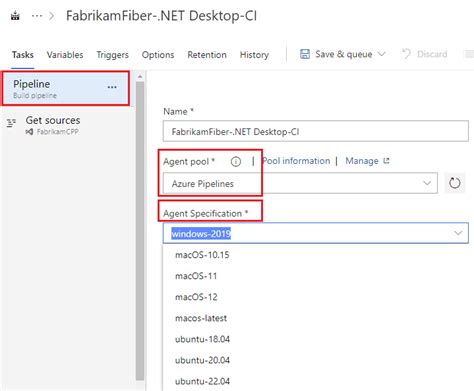Open the Pool information link

(x=296, y=161)
